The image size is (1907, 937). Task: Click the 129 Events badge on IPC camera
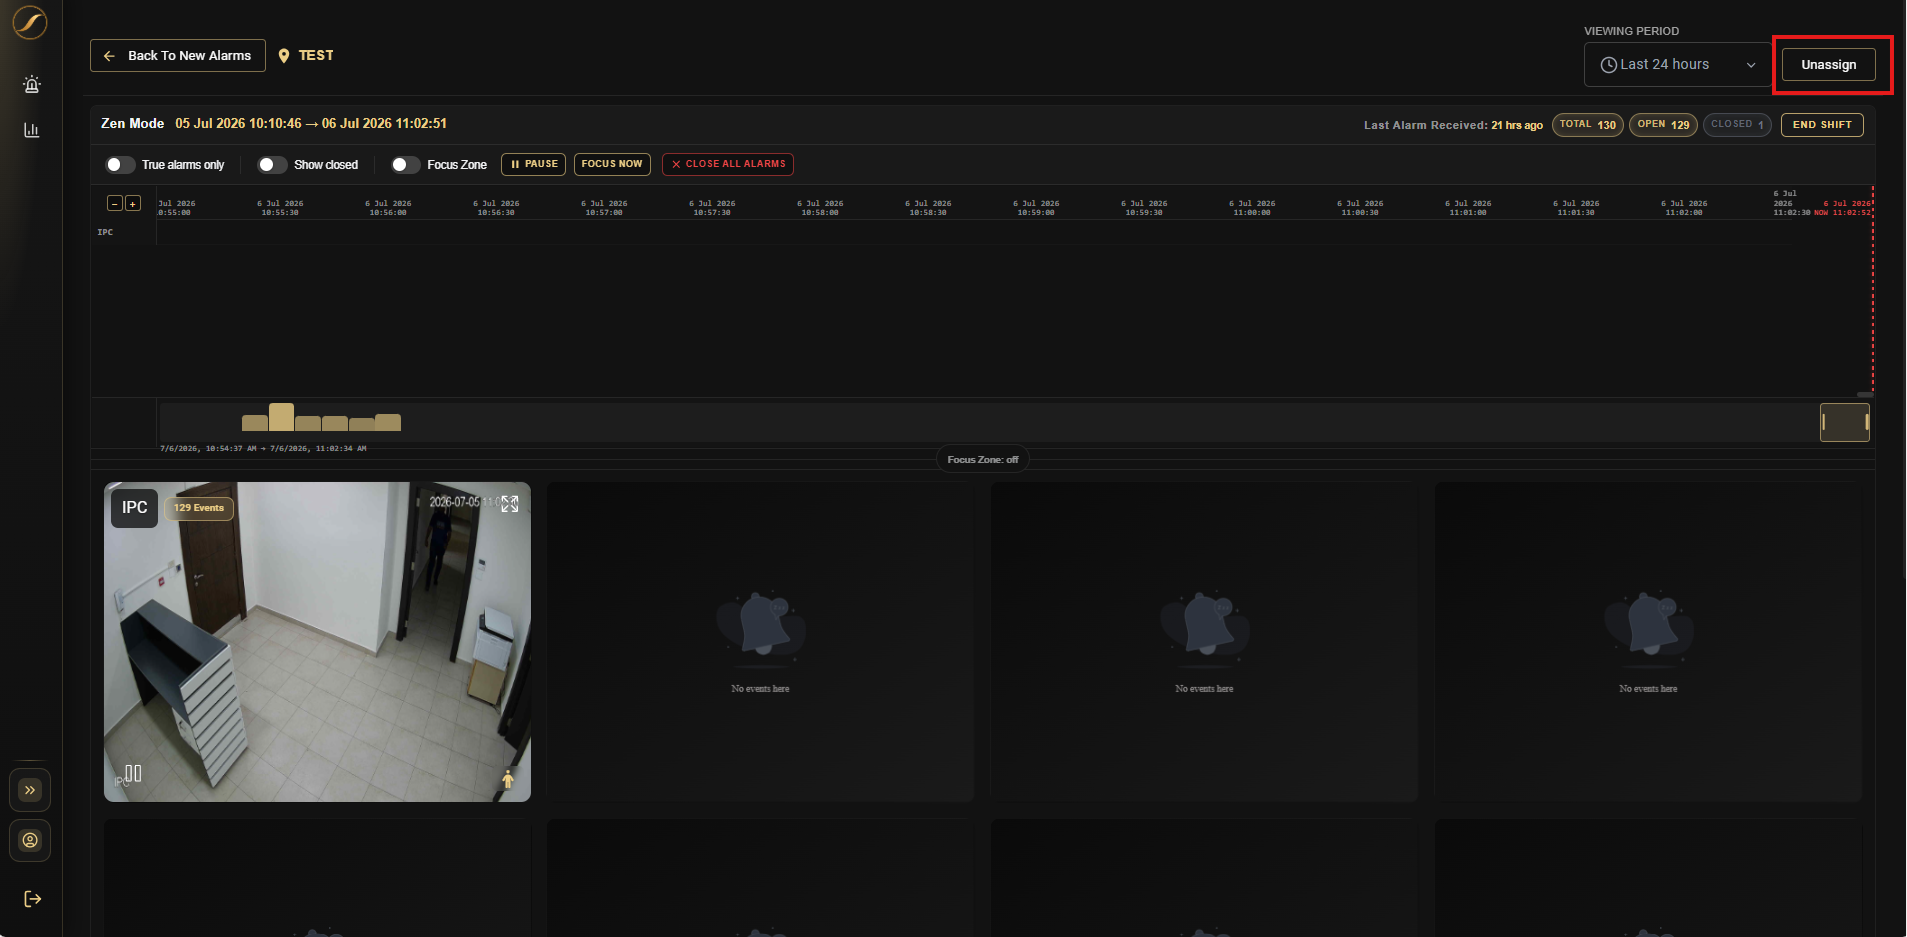tap(199, 508)
